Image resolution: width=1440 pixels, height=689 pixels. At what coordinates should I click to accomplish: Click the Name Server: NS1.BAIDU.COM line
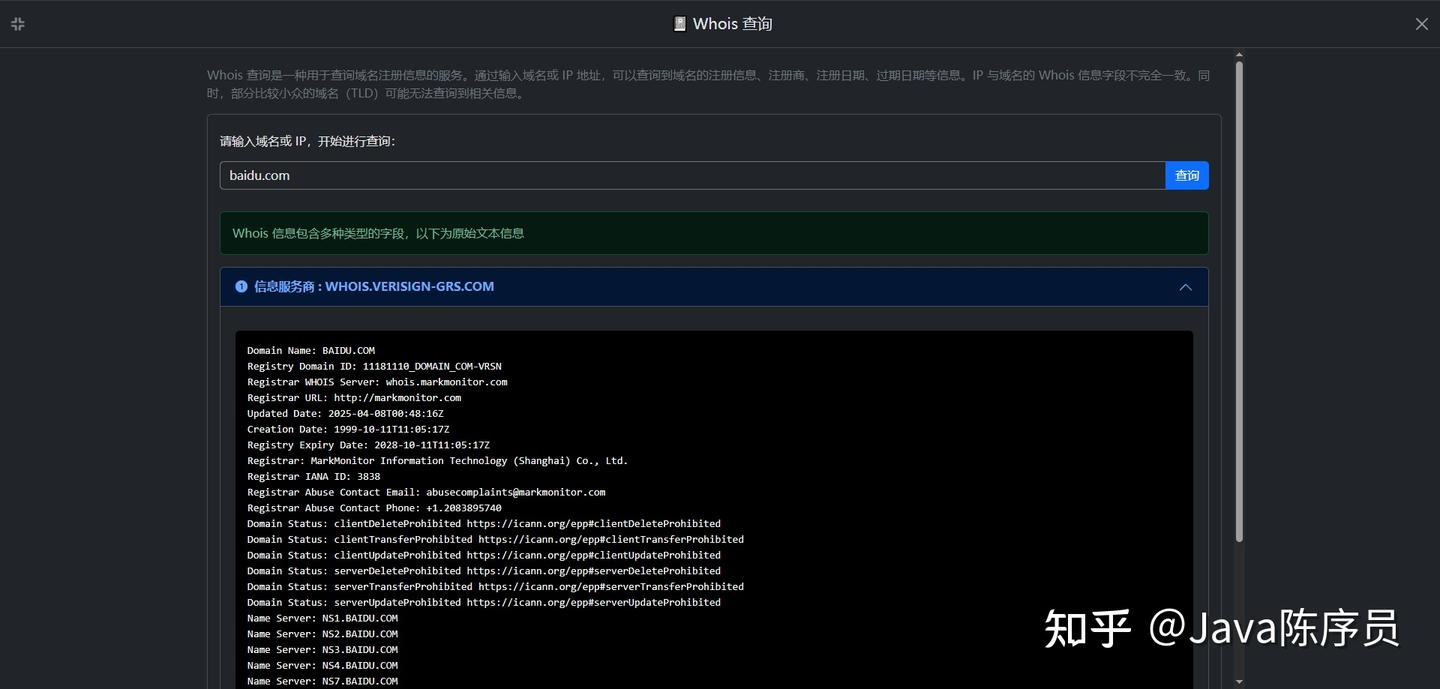(x=322, y=619)
